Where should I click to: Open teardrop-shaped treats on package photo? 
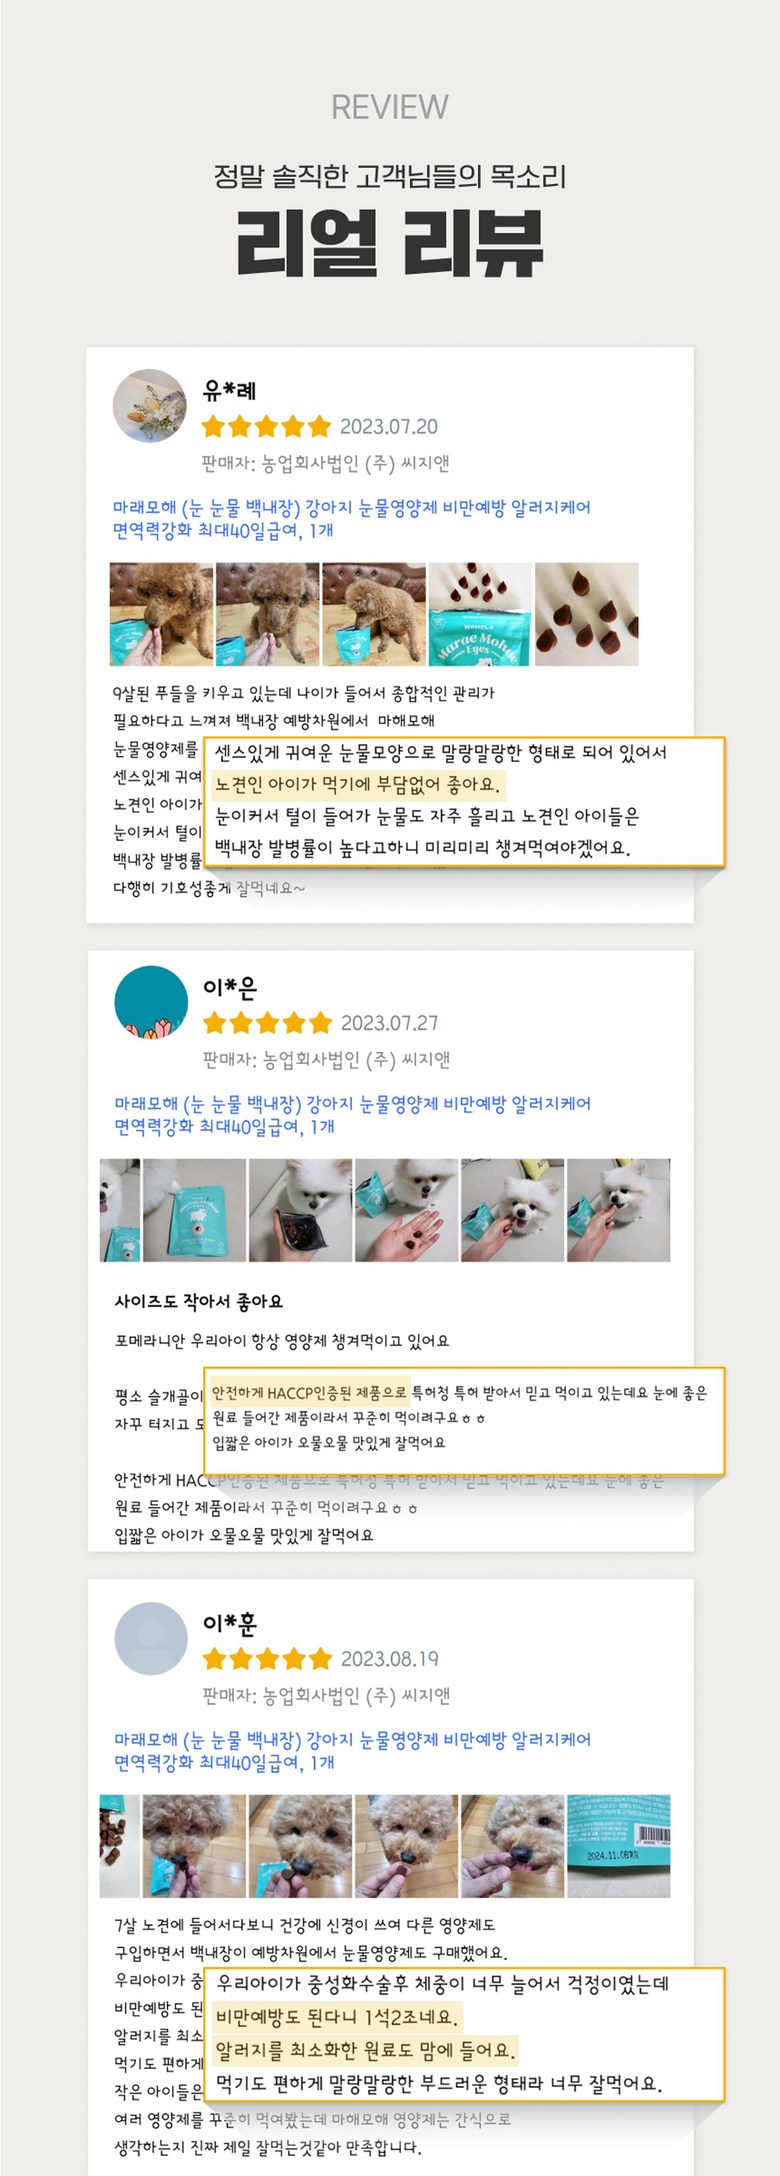click(480, 614)
